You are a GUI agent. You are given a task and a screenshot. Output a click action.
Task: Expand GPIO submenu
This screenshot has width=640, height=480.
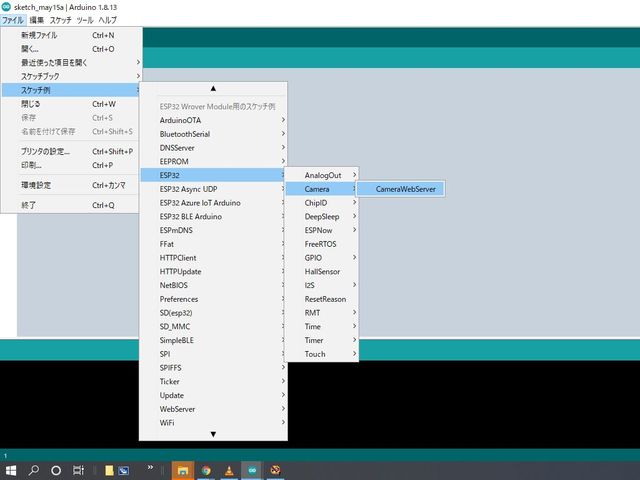322,258
